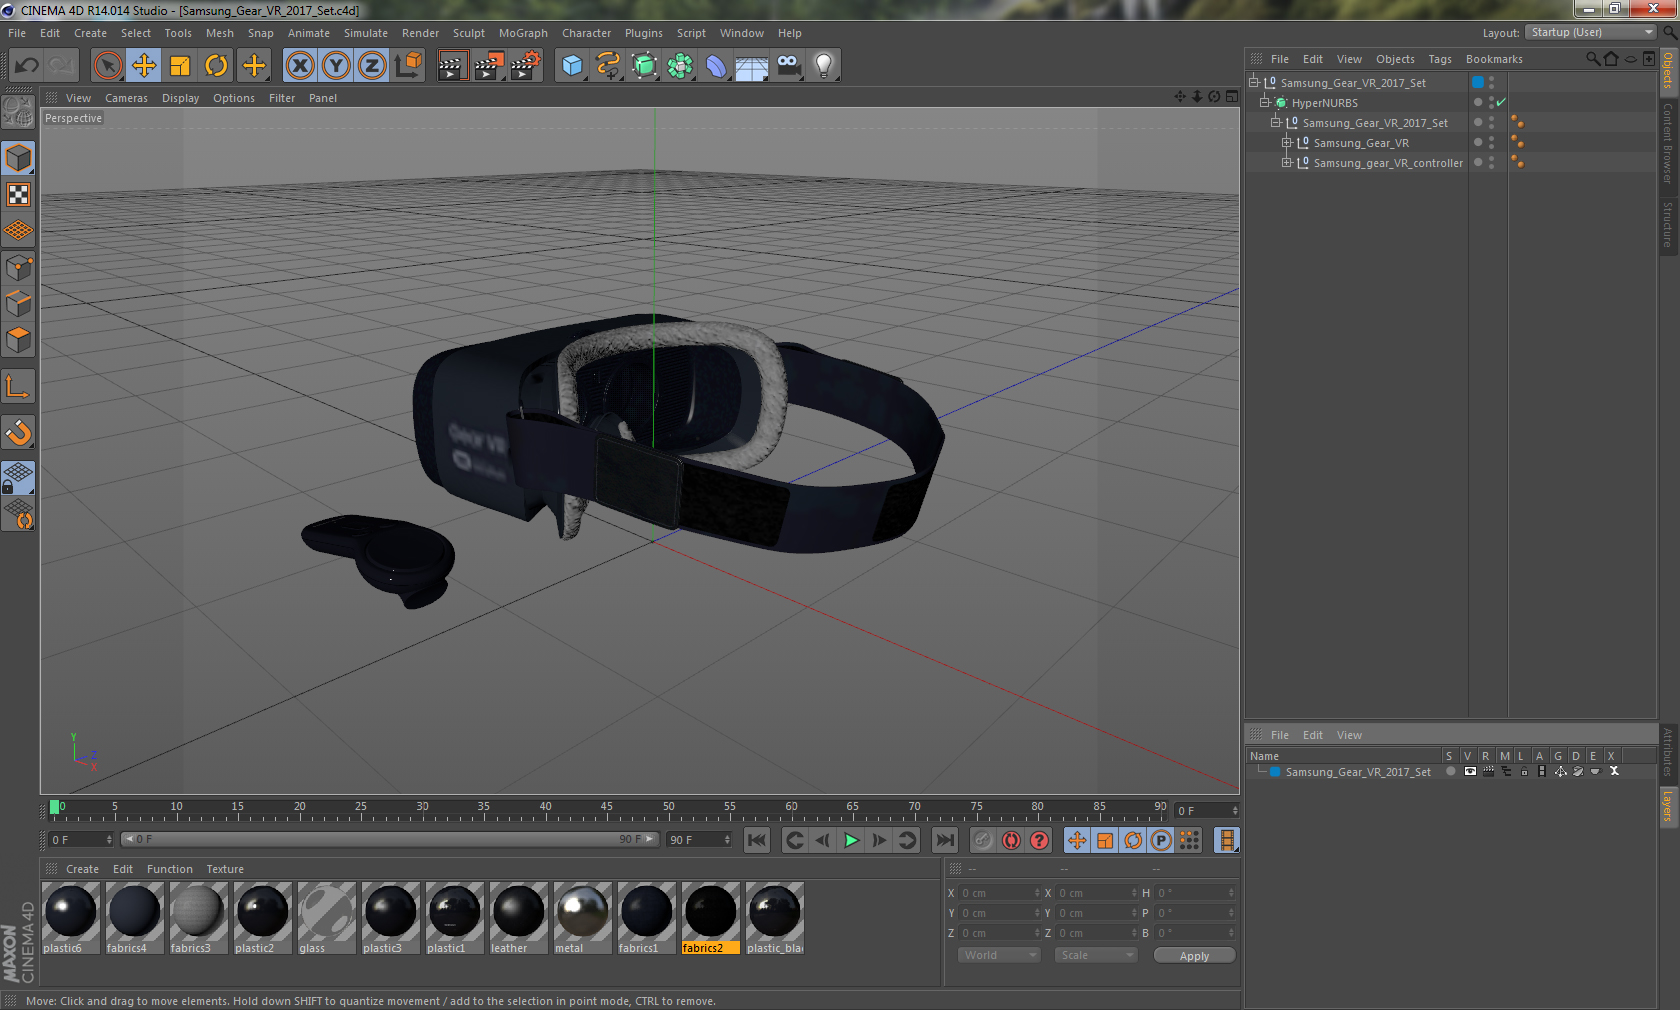Go to start of animation
The image size is (1680, 1010).
[757, 840]
